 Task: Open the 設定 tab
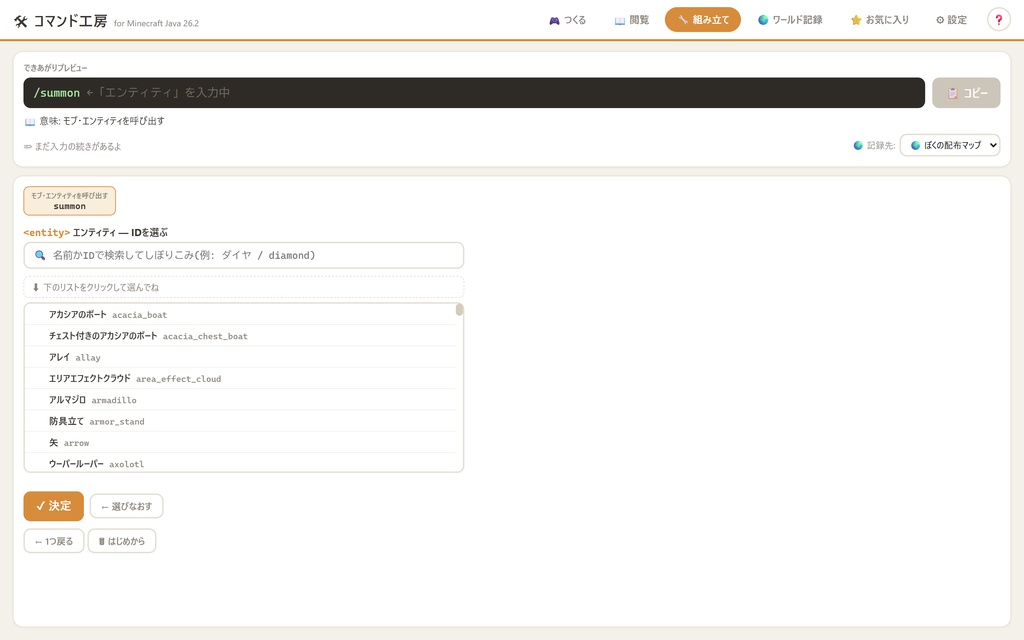coord(951,20)
